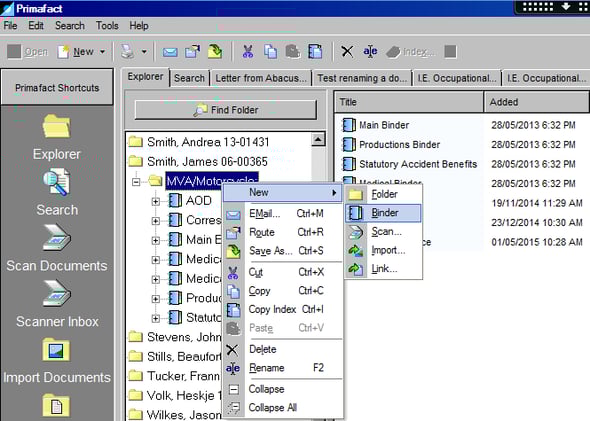
Task: Click the Open toolbar button
Action: [x=28, y=52]
